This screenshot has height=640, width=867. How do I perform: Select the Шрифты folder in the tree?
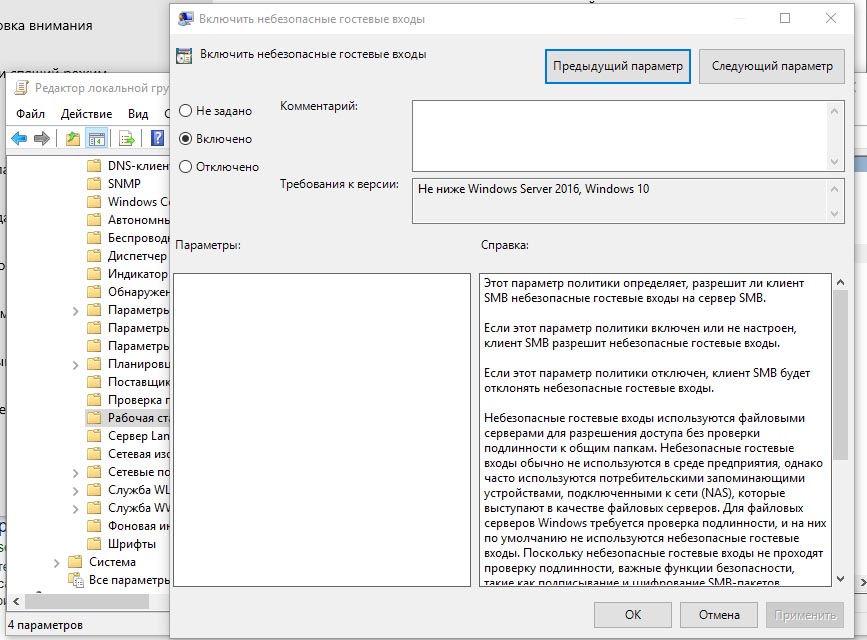click(x=131, y=544)
